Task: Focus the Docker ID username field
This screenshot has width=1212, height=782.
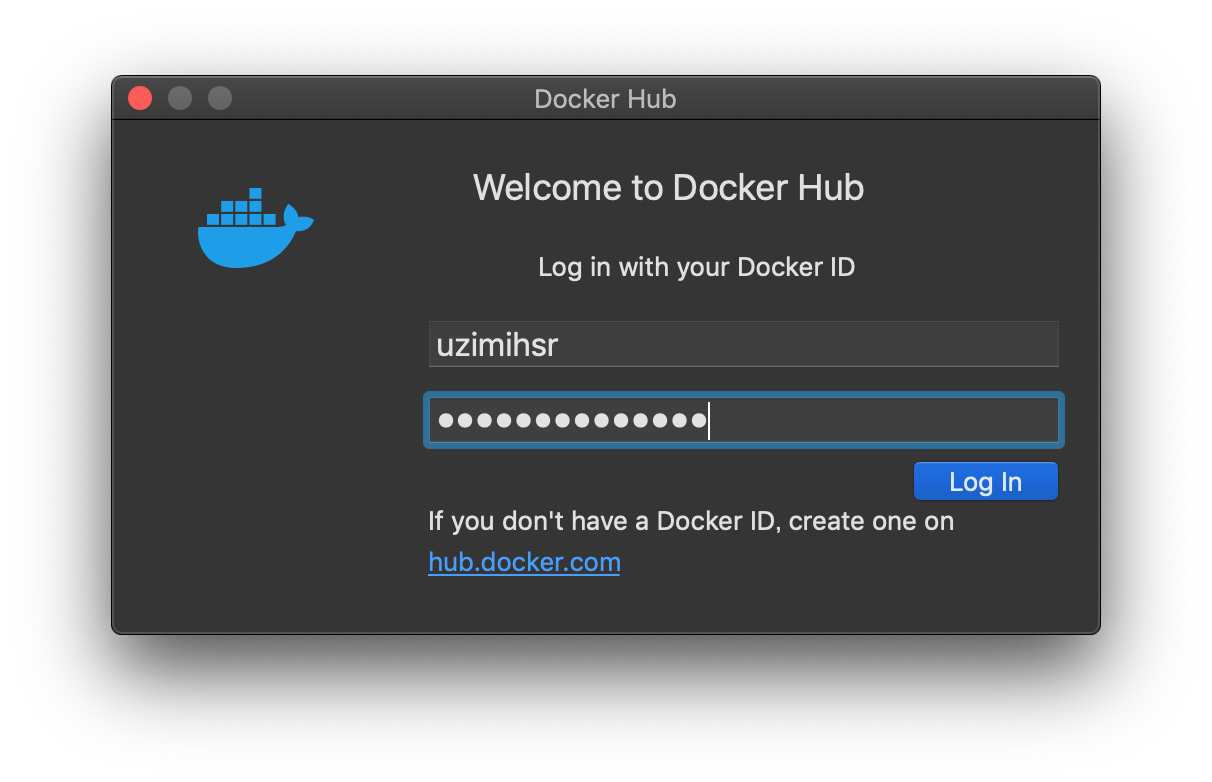Action: pos(743,344)
